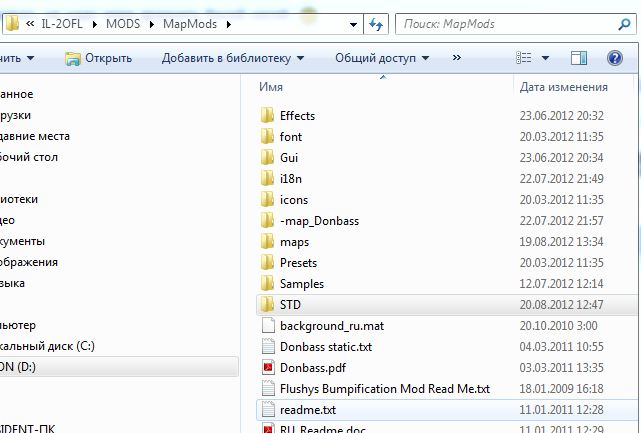This screenshot has height=433, width=641.
Task: Select readme.txt file name
Action: point(308,410)
